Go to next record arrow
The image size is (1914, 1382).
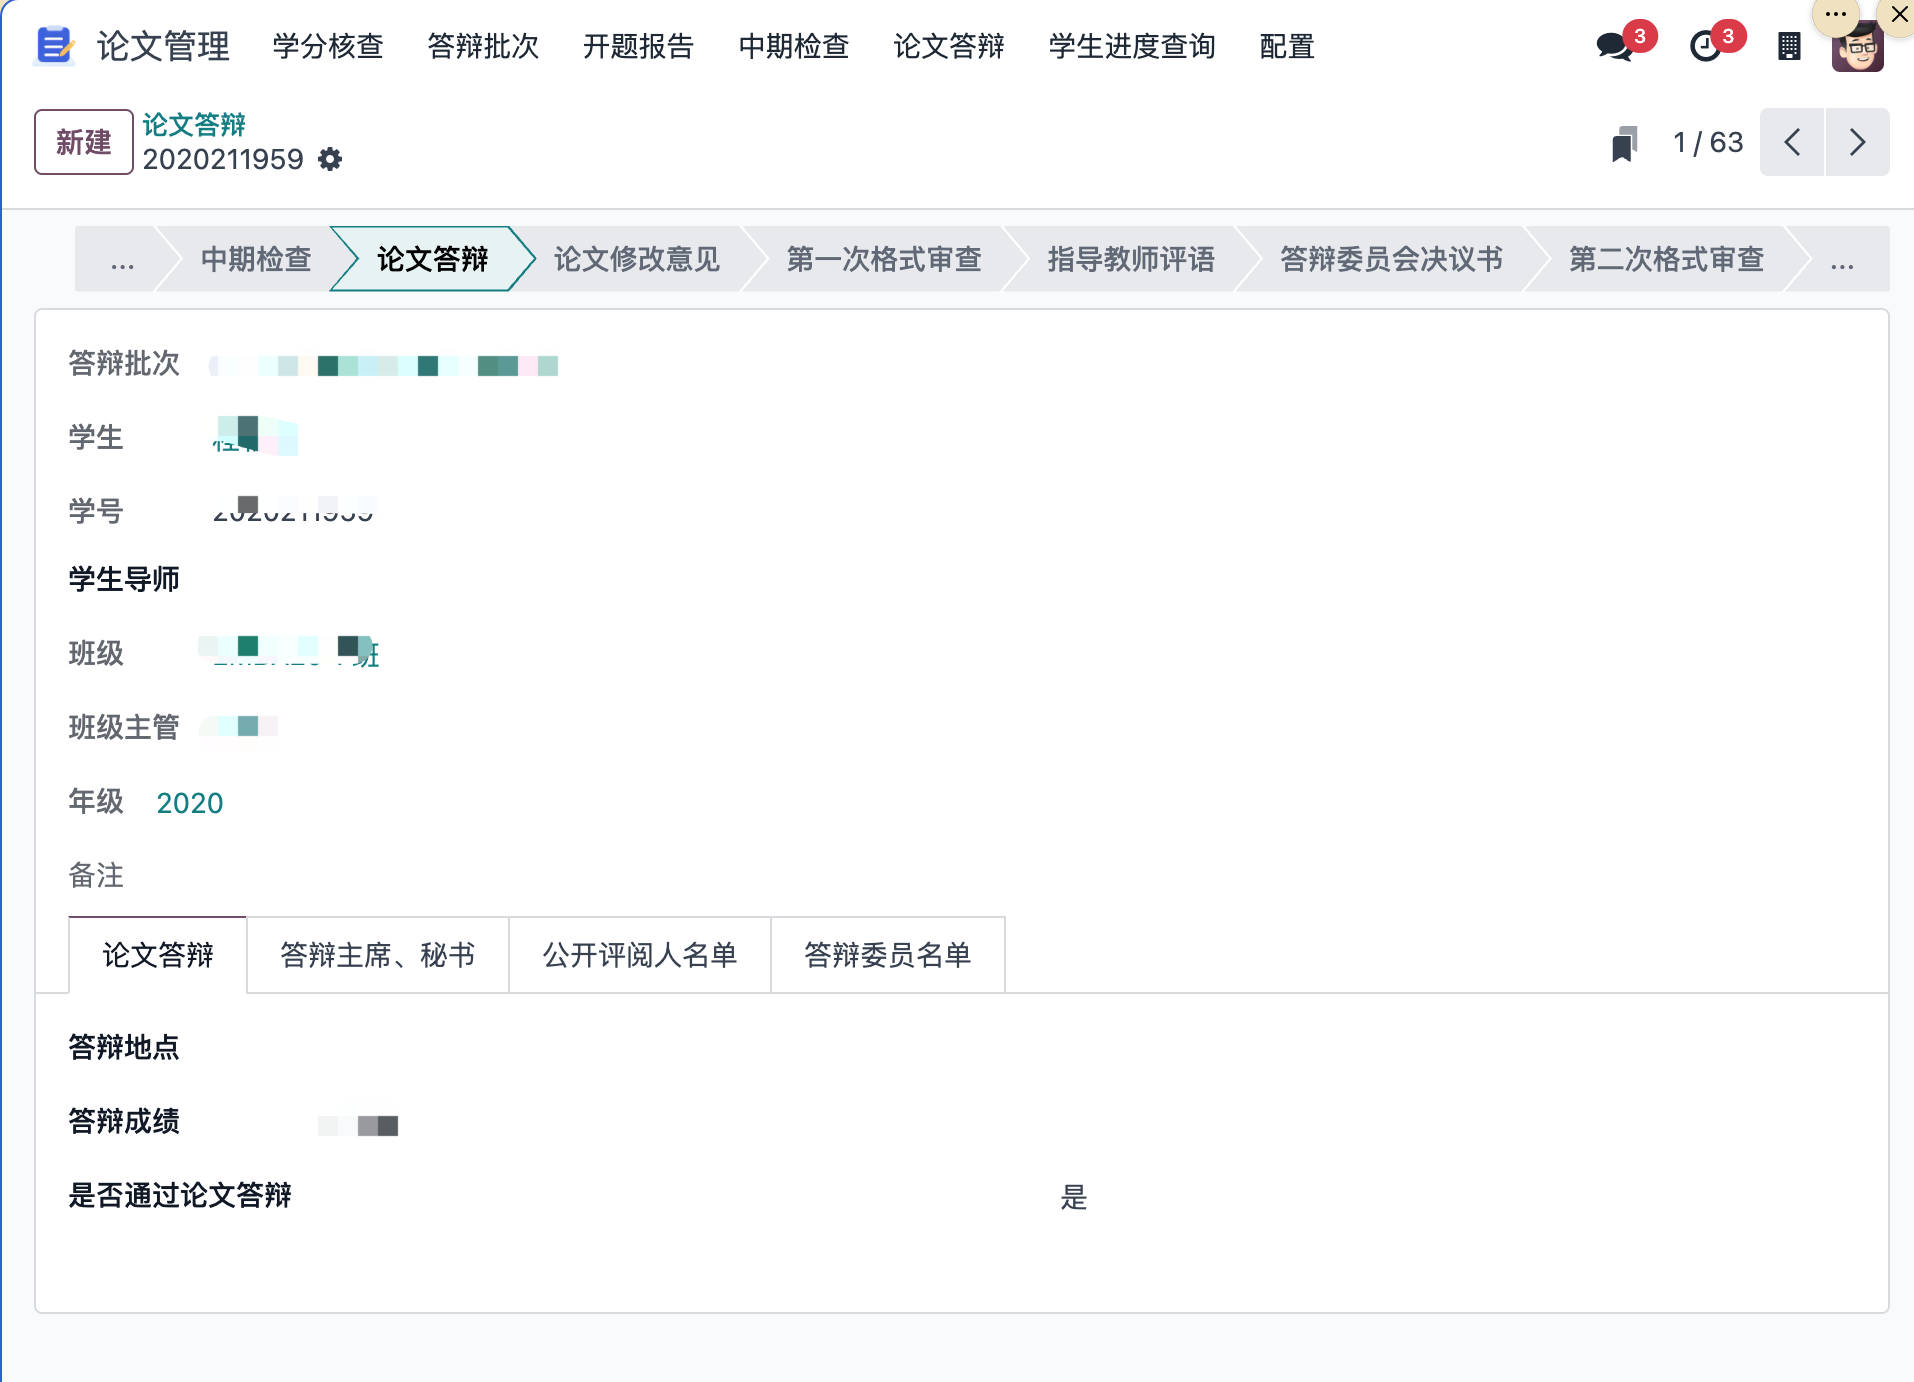point(1857,143)
